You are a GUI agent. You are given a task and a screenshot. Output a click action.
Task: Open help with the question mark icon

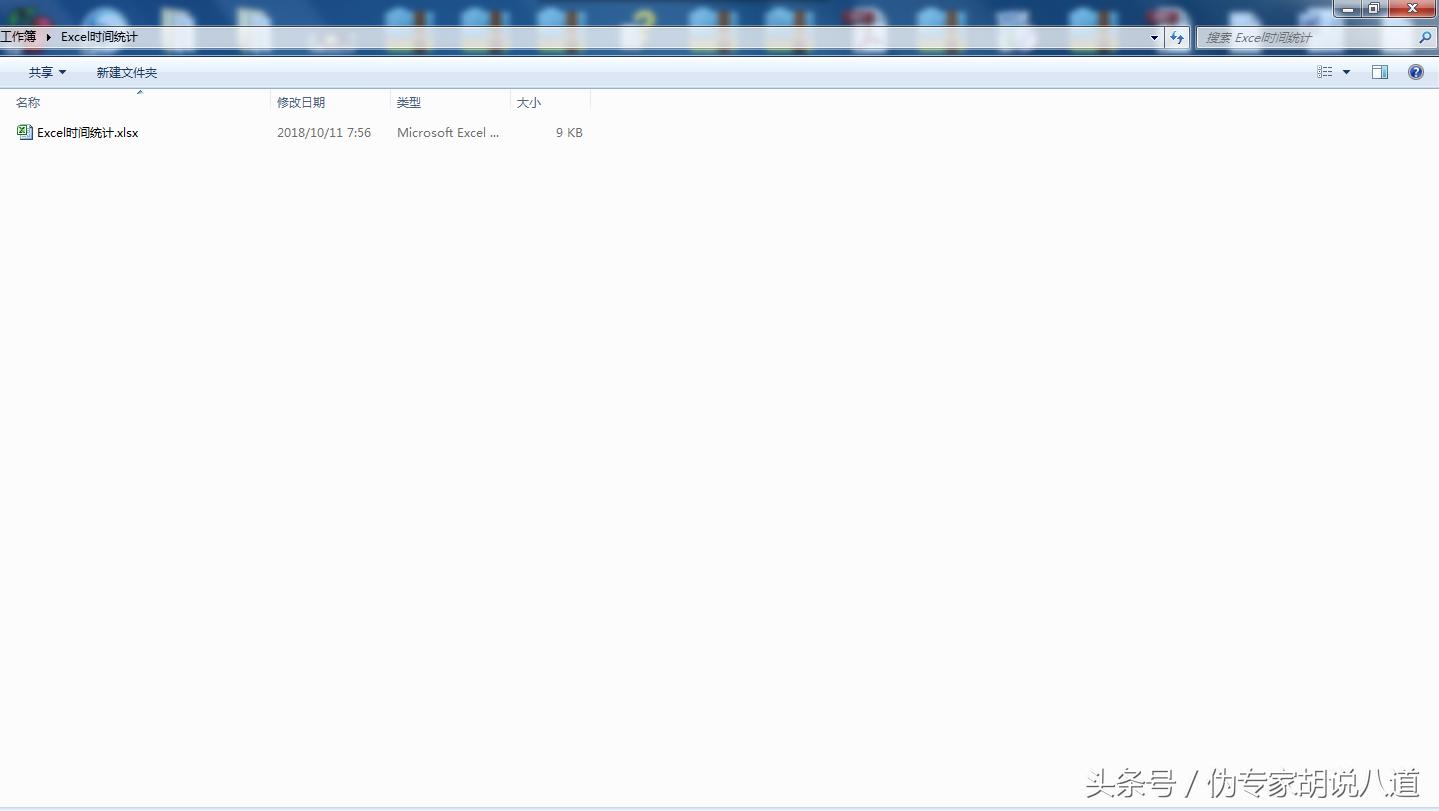point(1415,72)
